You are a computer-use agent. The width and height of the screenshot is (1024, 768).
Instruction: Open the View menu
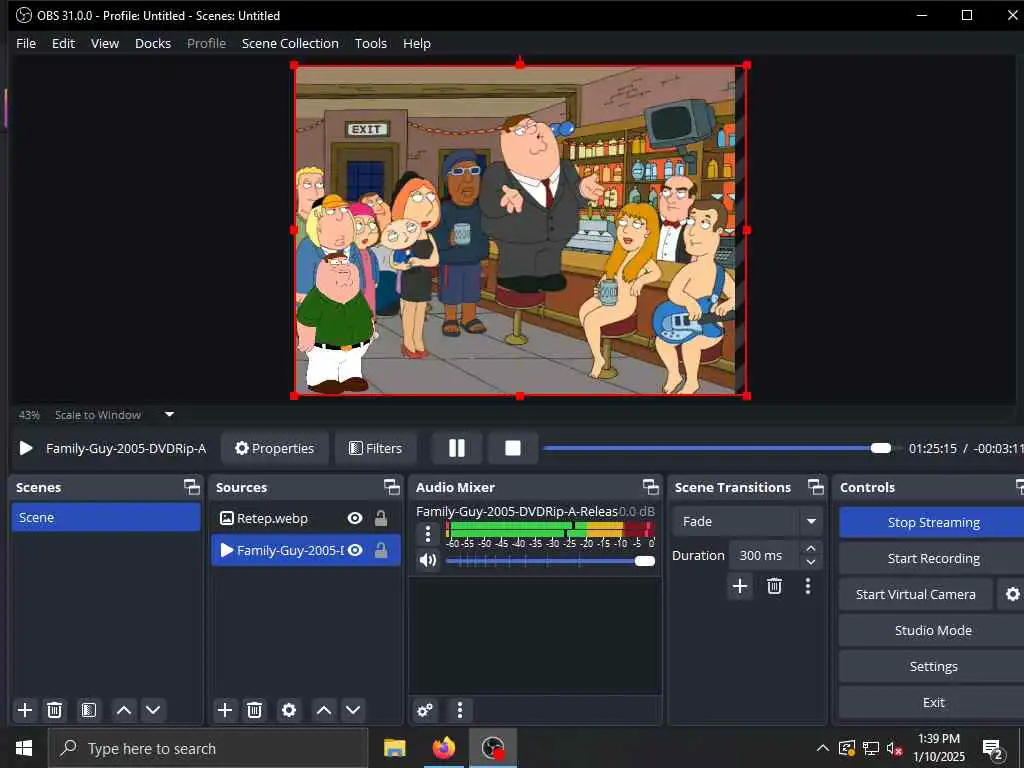click(x=104, y=43)
